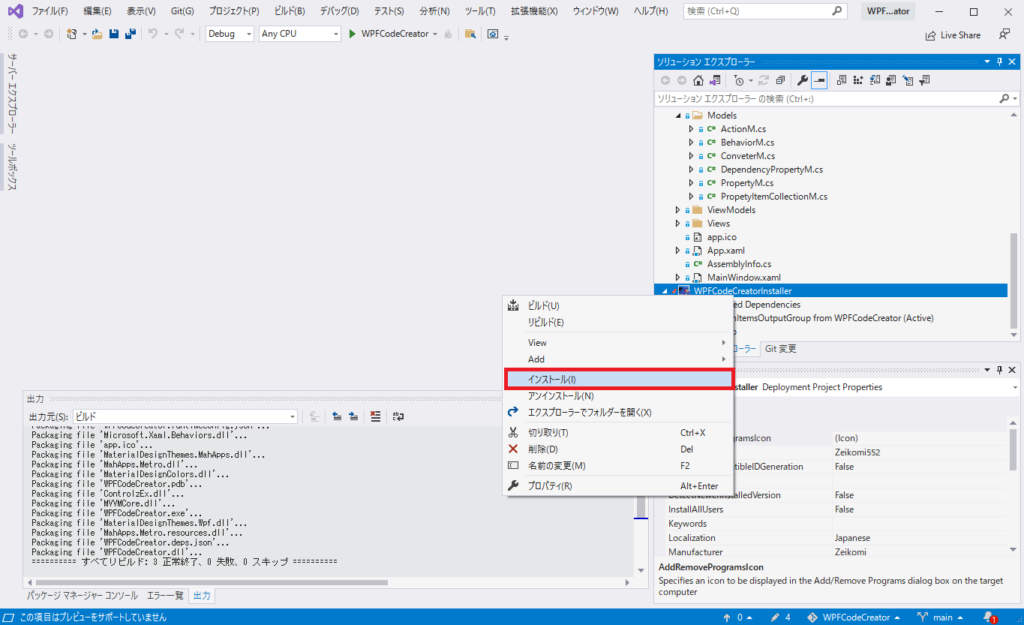Image resolution: width=1024 pixels, height=625 pixels.
Task: Click the Save All toolbar icon
Action: [131, 34]
